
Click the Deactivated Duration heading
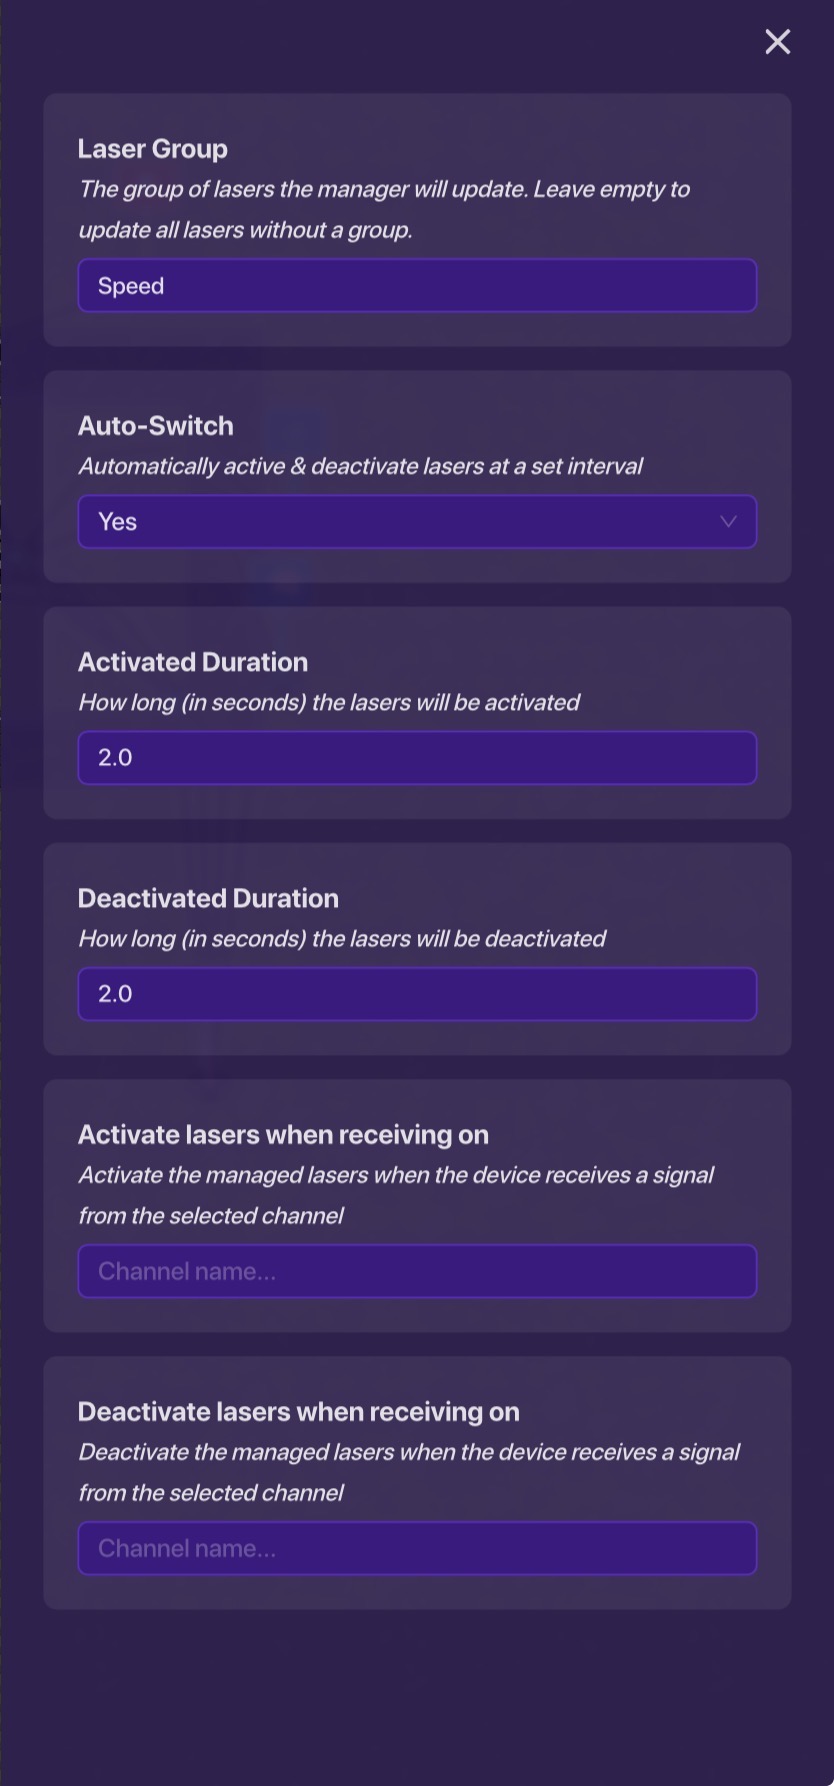click(x=208, y=898)
